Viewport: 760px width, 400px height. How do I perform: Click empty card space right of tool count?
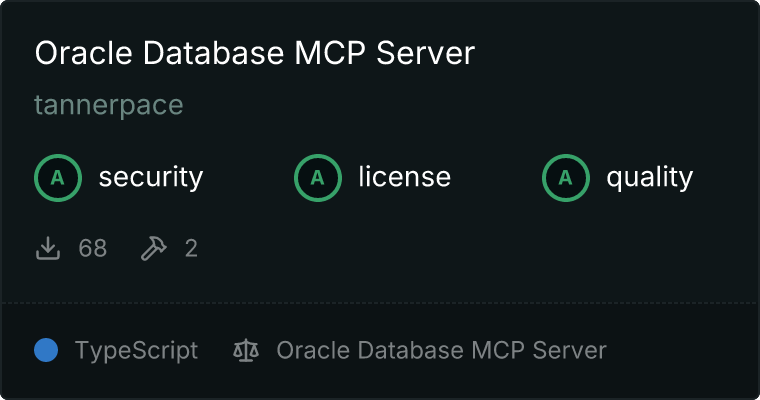(480, 248)
